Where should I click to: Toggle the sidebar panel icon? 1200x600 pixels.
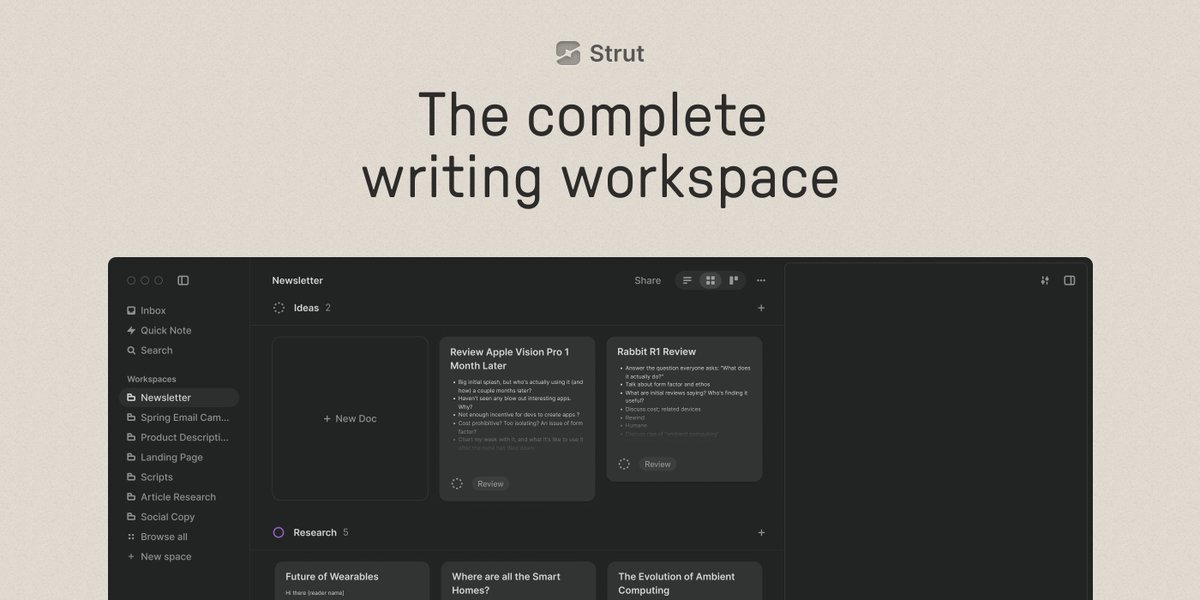pos(183,281)
